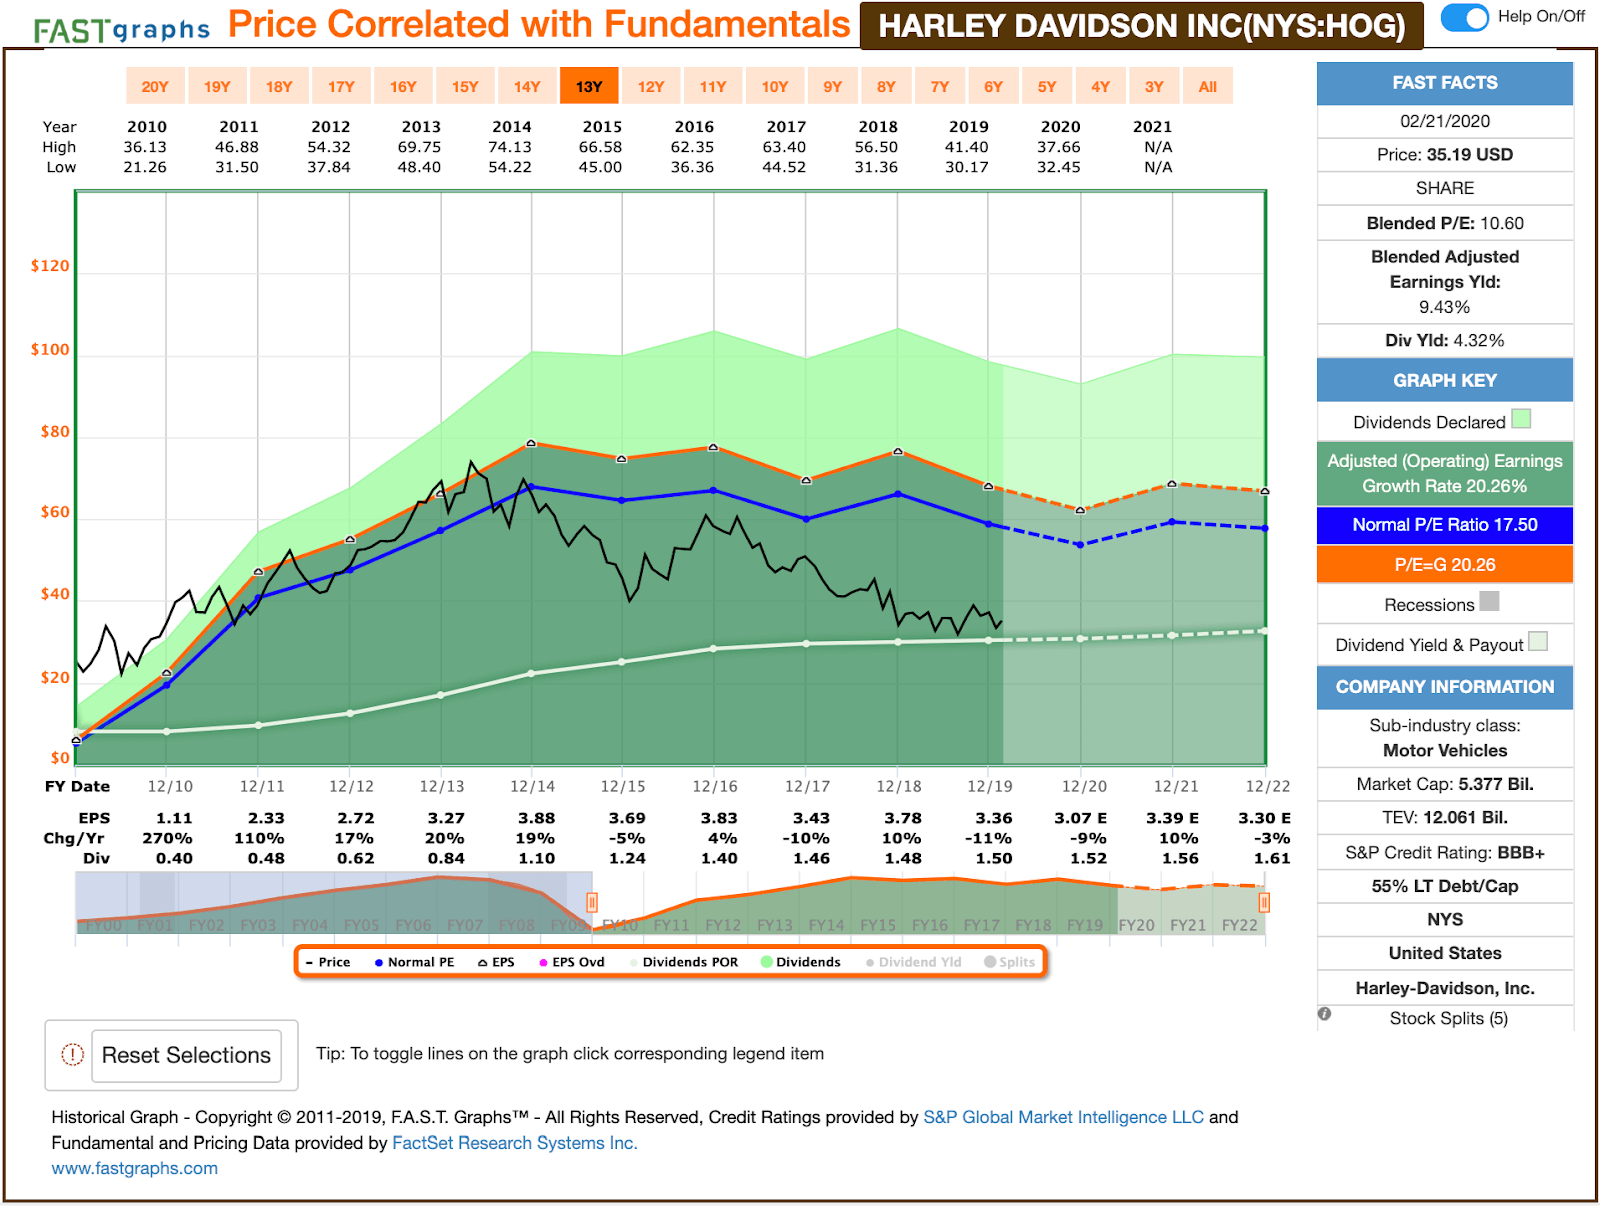Hide the EPS line from the graph legend
Viewport: 1600px width, 1206px height.
tap(500, 962)
